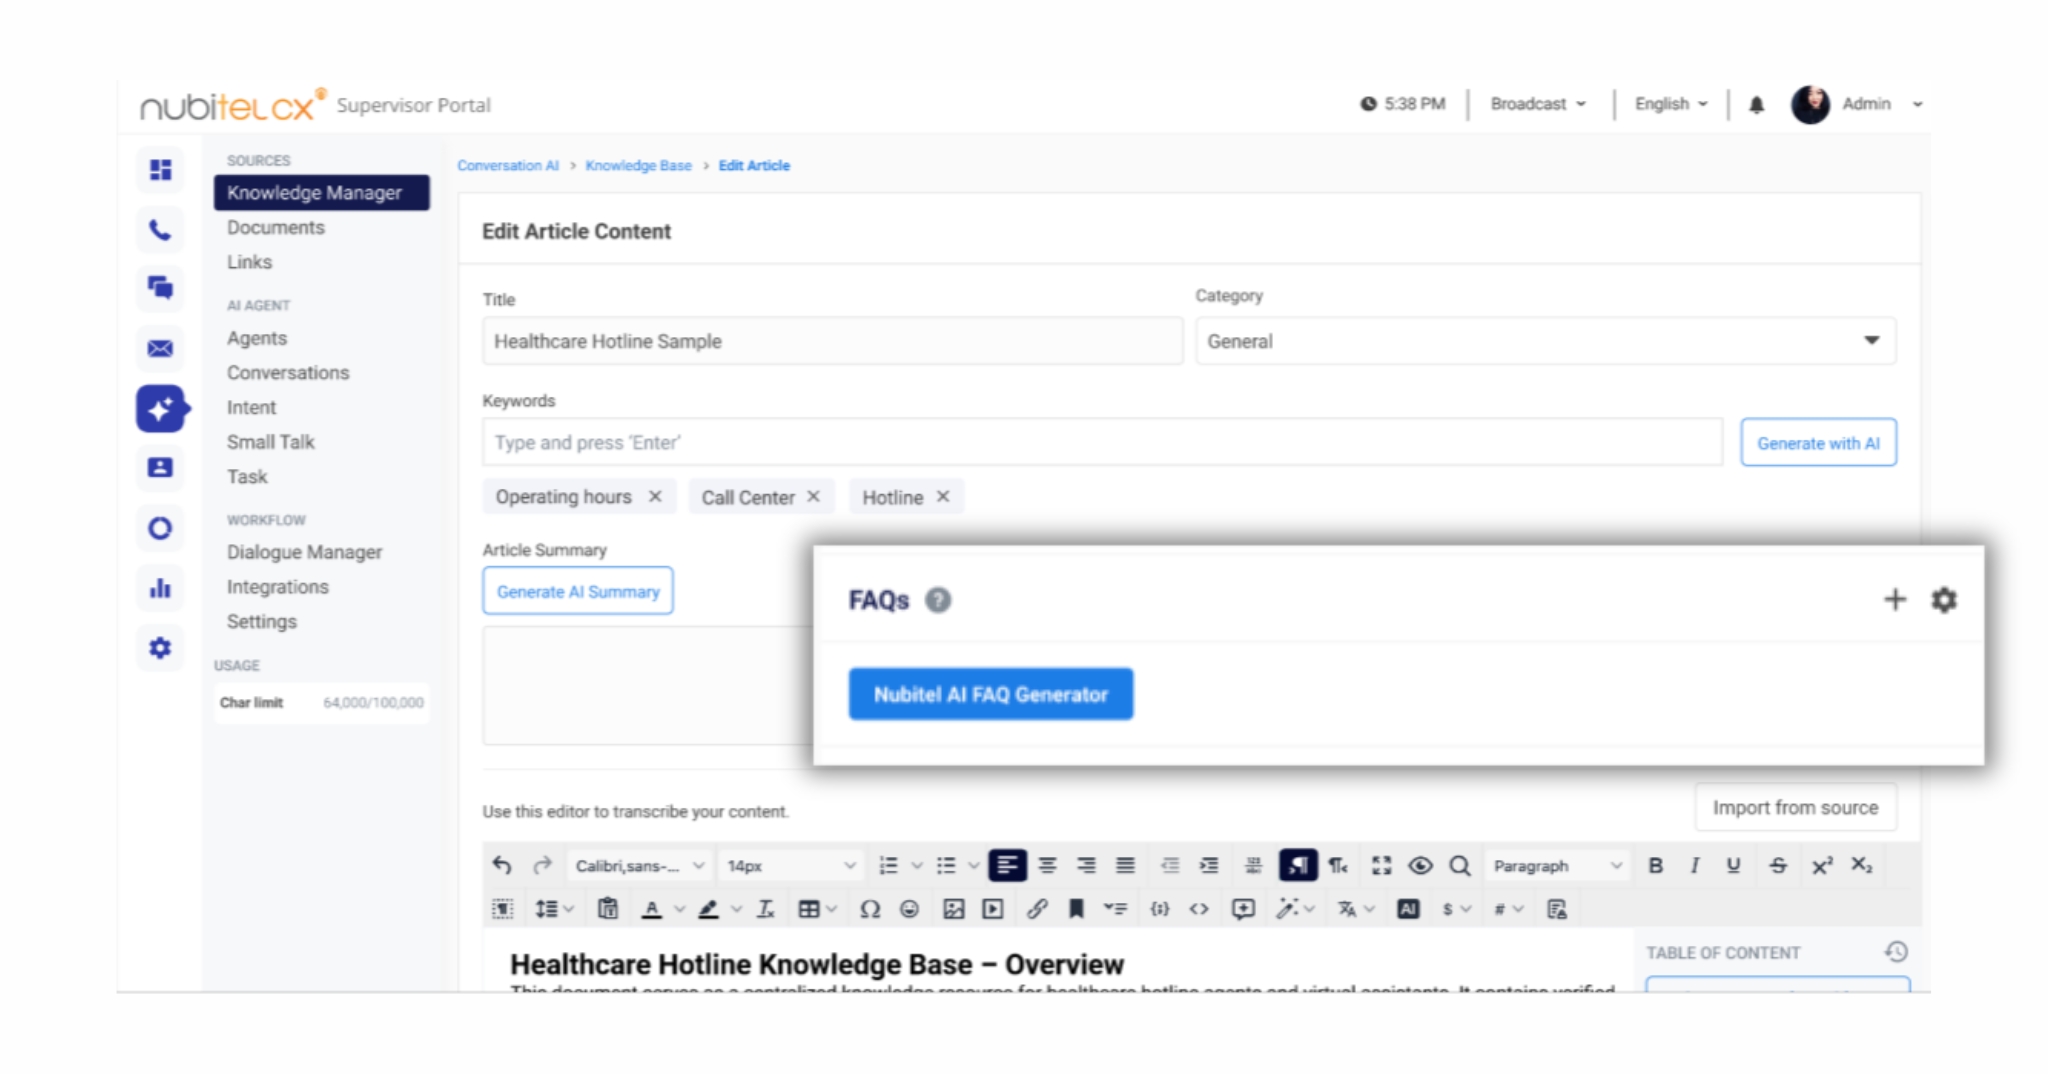Toggle italic text formatting

(1694, 866)
